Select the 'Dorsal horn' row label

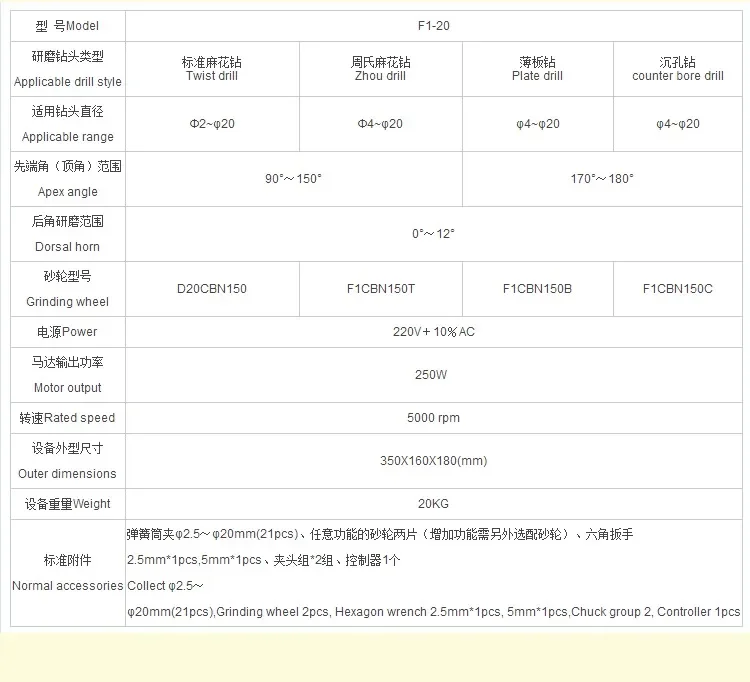pos(67,247)
